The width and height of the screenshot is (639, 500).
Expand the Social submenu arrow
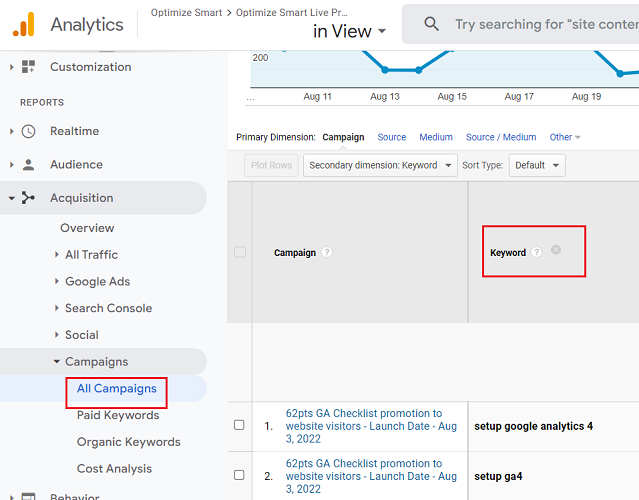pos(57,335)
